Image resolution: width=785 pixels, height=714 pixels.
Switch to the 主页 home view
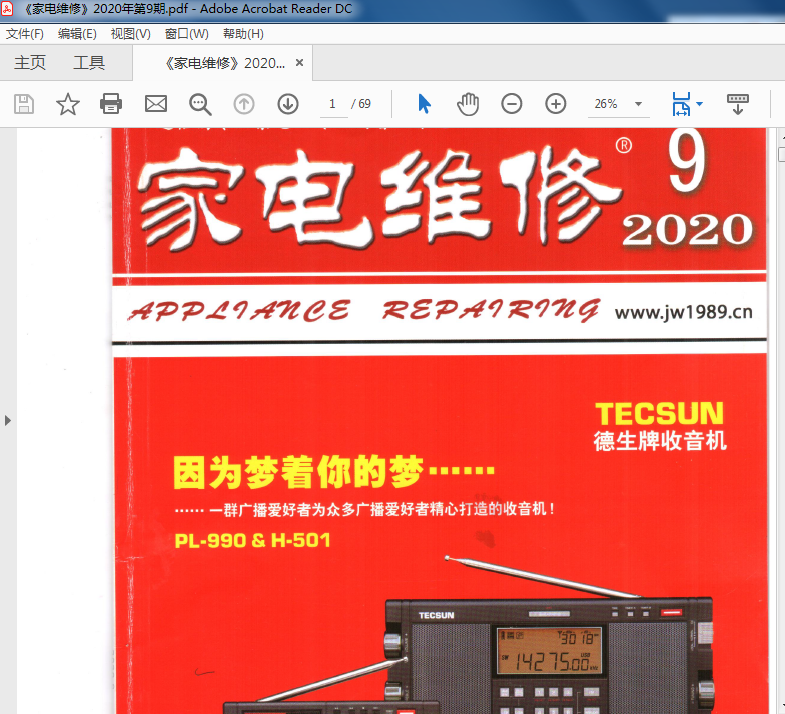point(30,63)
